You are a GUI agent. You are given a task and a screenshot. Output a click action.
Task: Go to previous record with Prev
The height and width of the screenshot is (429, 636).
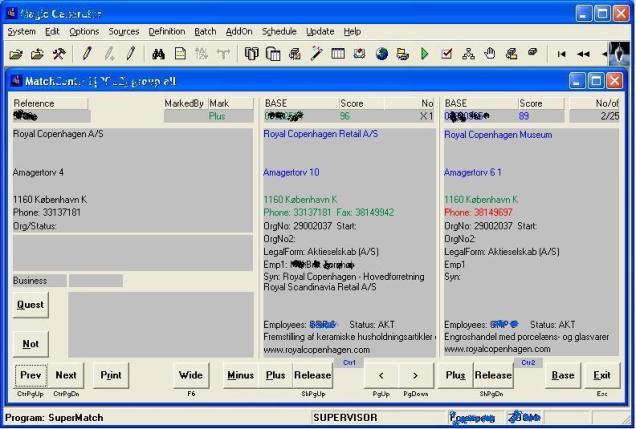(31, 375)
